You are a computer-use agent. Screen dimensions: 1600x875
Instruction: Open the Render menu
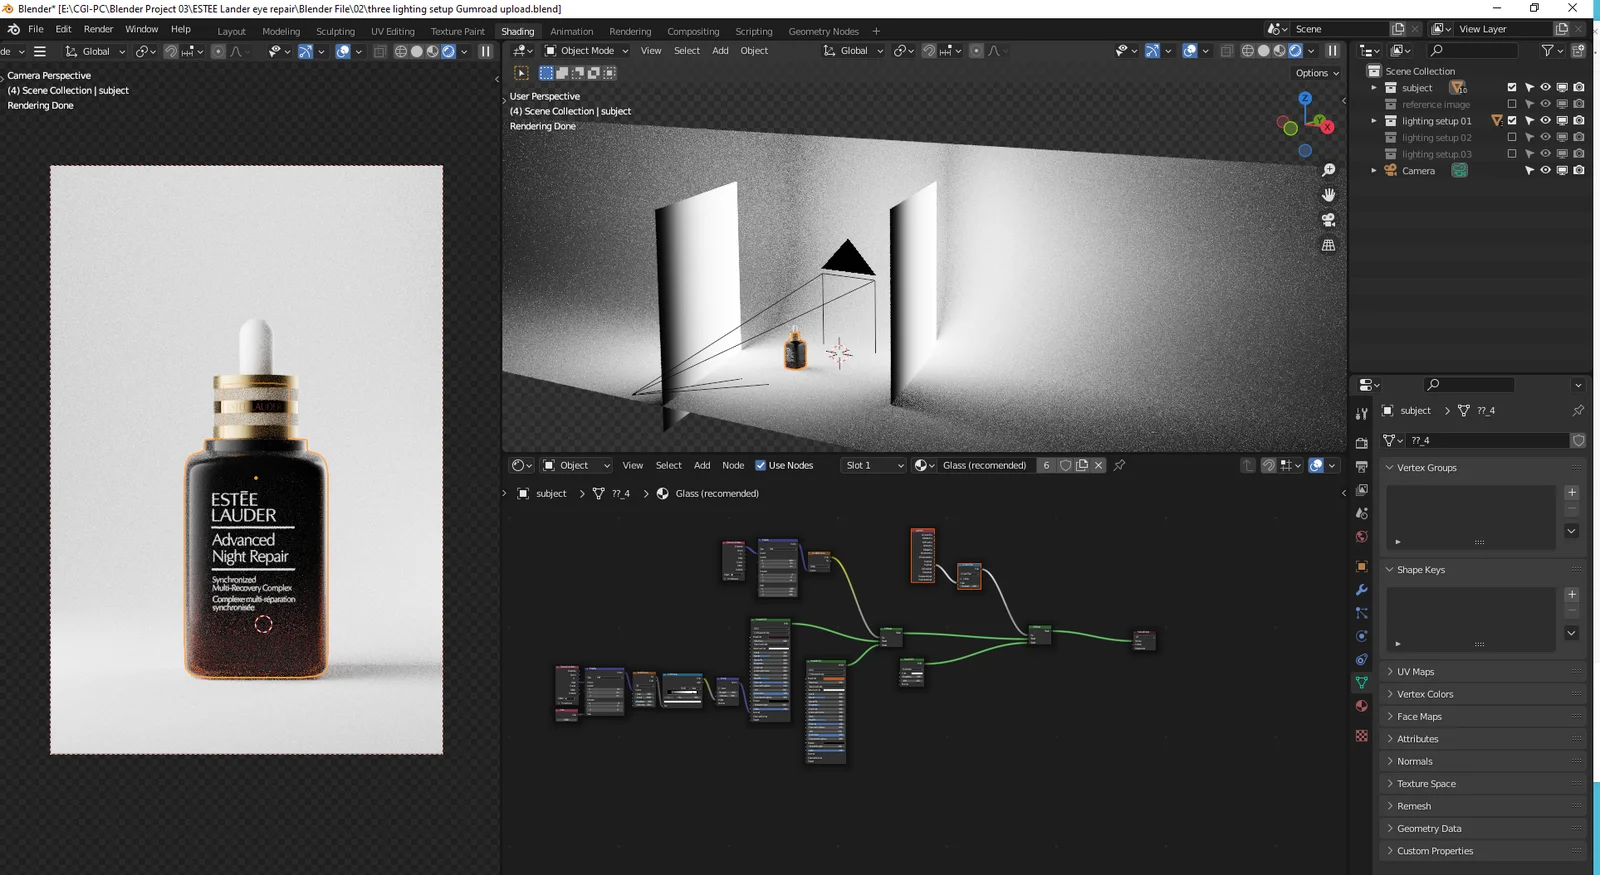pyautogui.click(x=98, y=29)
